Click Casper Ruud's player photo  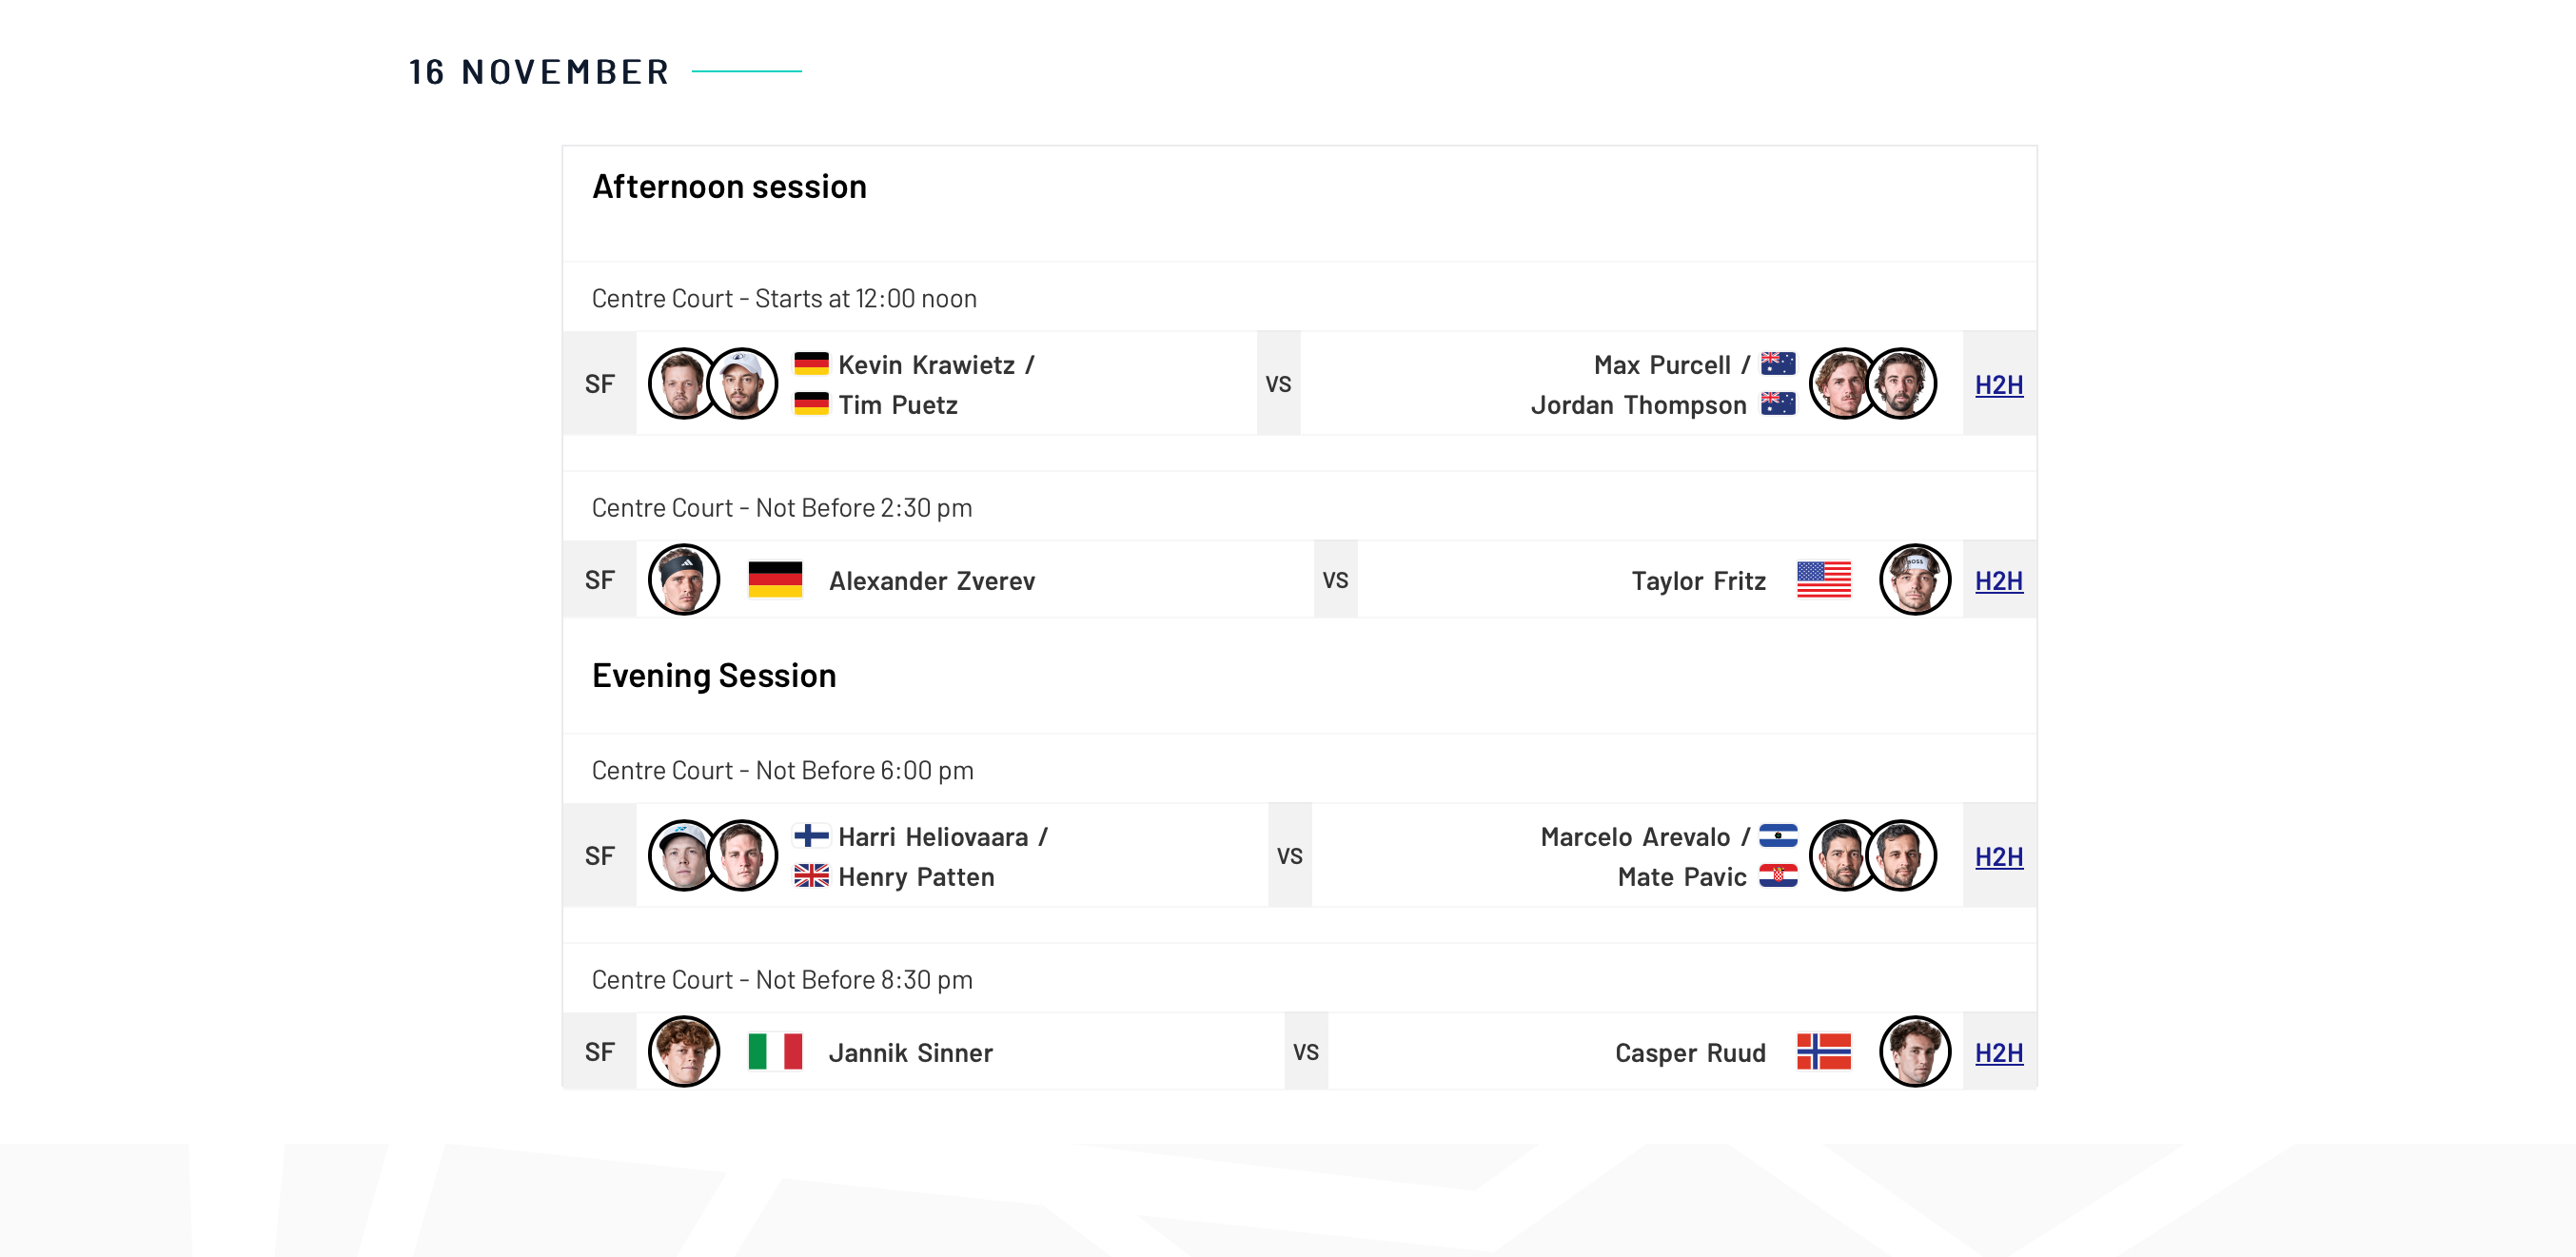click(x=1914, y=1052)
